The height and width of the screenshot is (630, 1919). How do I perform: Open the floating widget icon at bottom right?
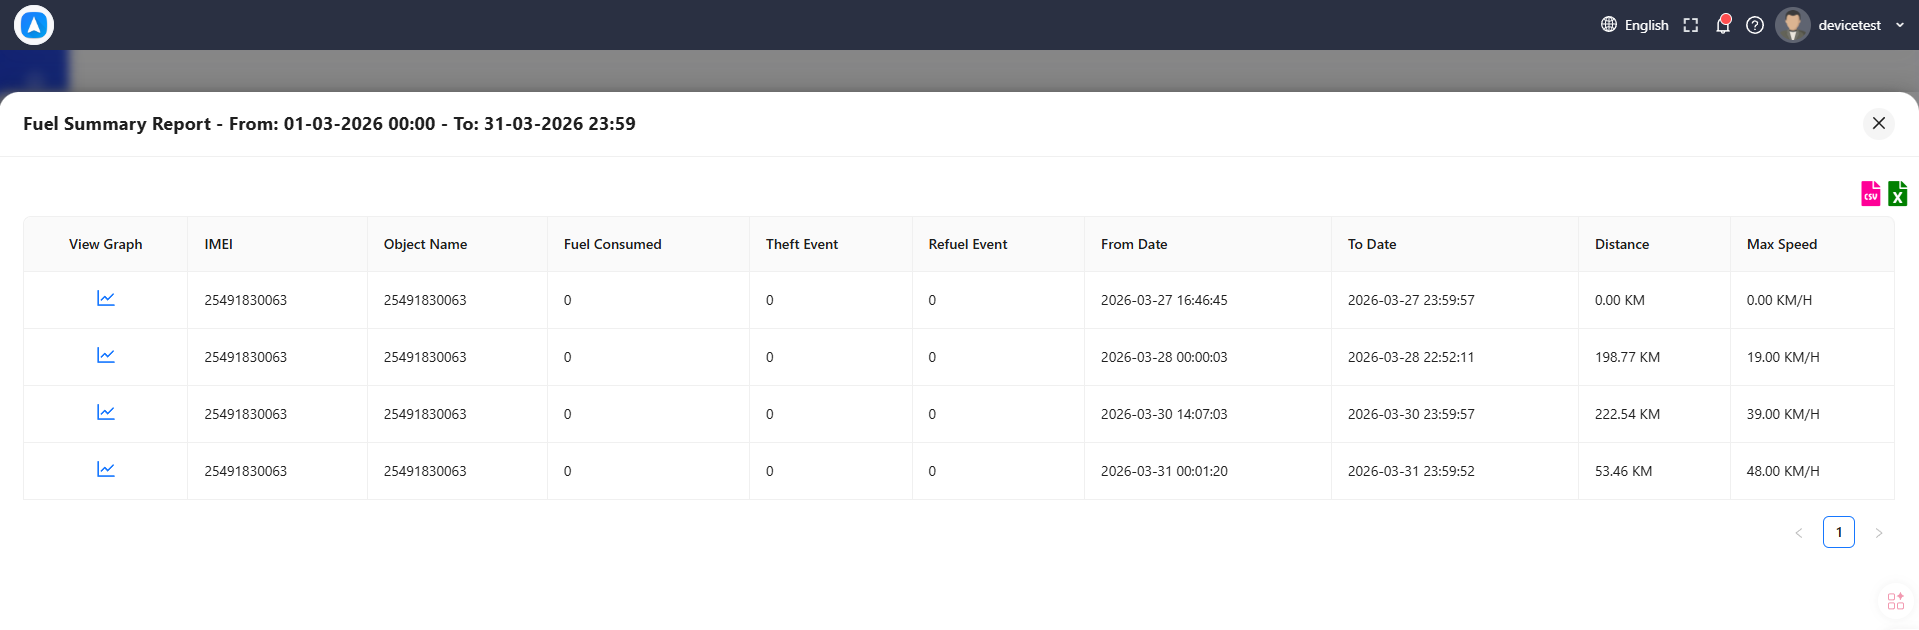(1896, 601)
